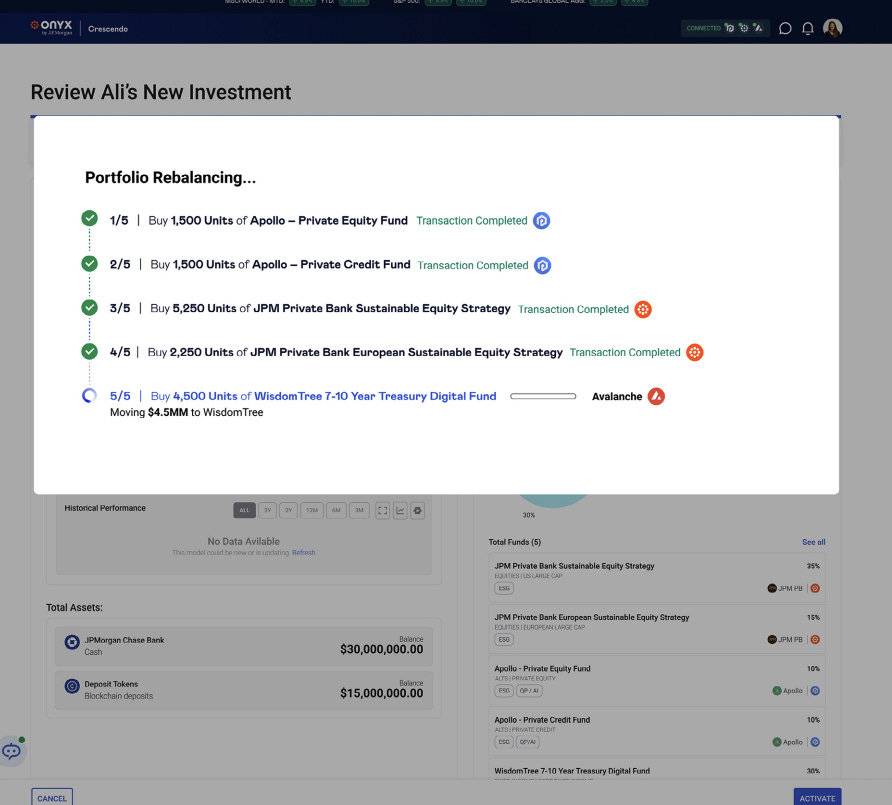Select the 12M time range
The image size is (892, 805).
[312, 510]
